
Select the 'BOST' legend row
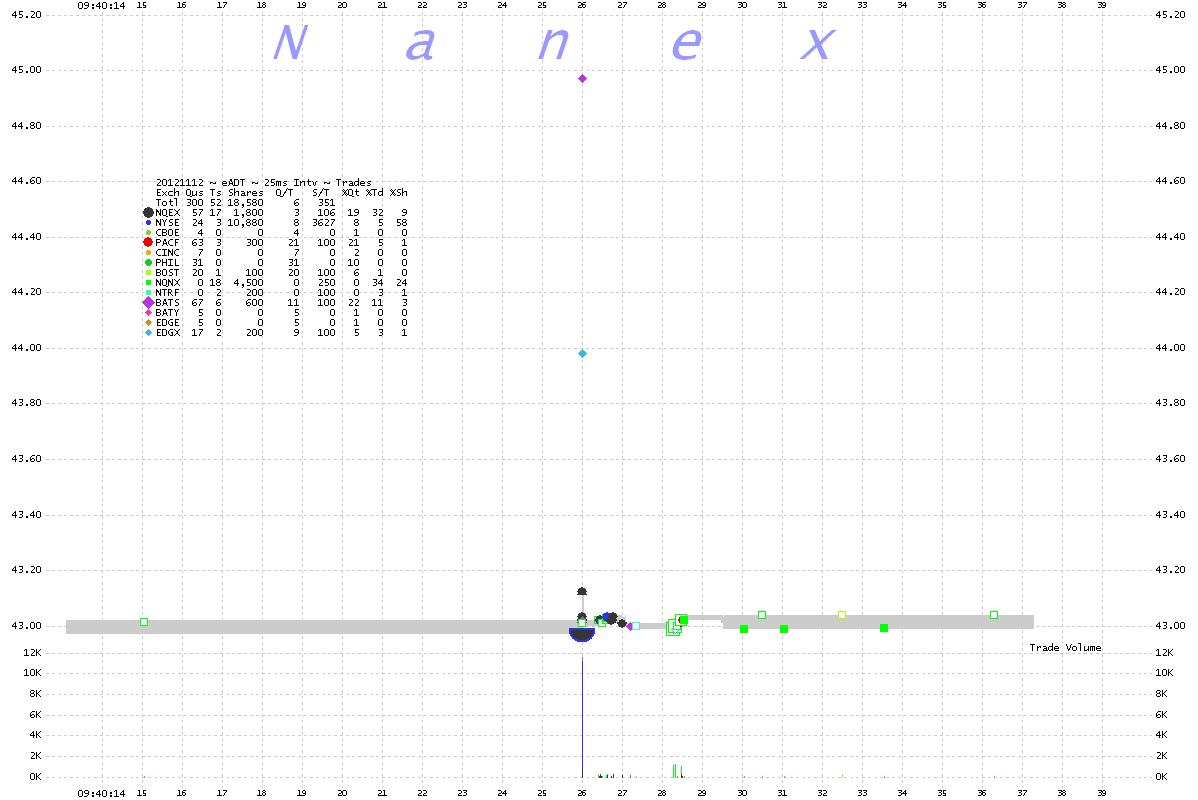point(276,273)
